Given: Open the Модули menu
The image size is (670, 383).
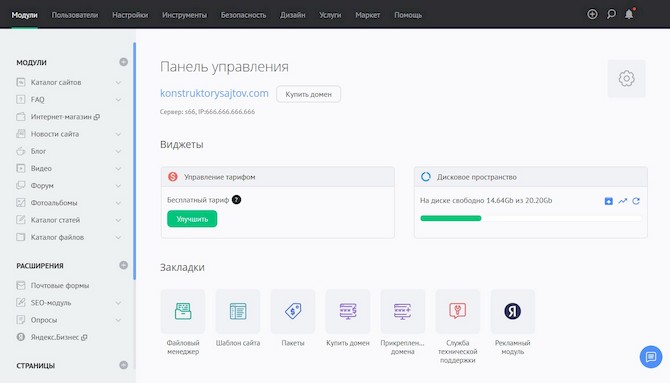Looking at the screenshot, I should tap(24, 15).
